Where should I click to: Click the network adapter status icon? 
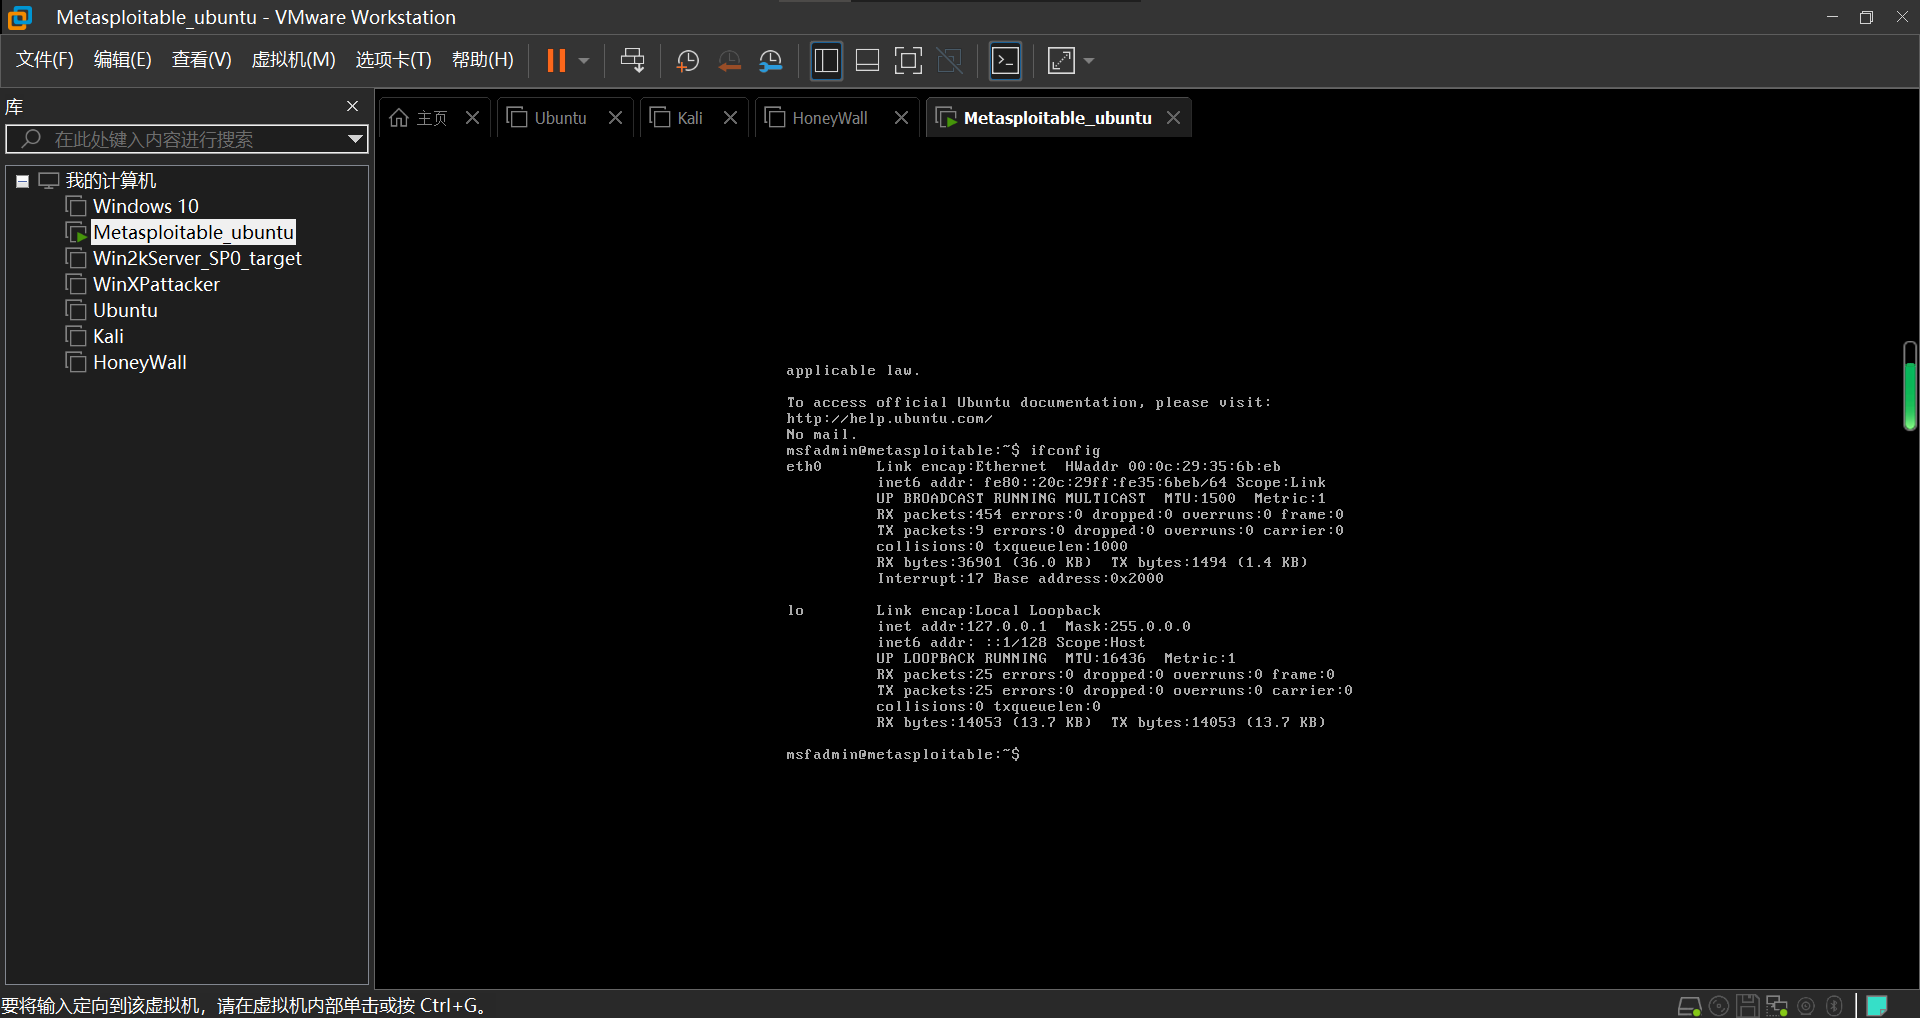click(1777, 1006)
